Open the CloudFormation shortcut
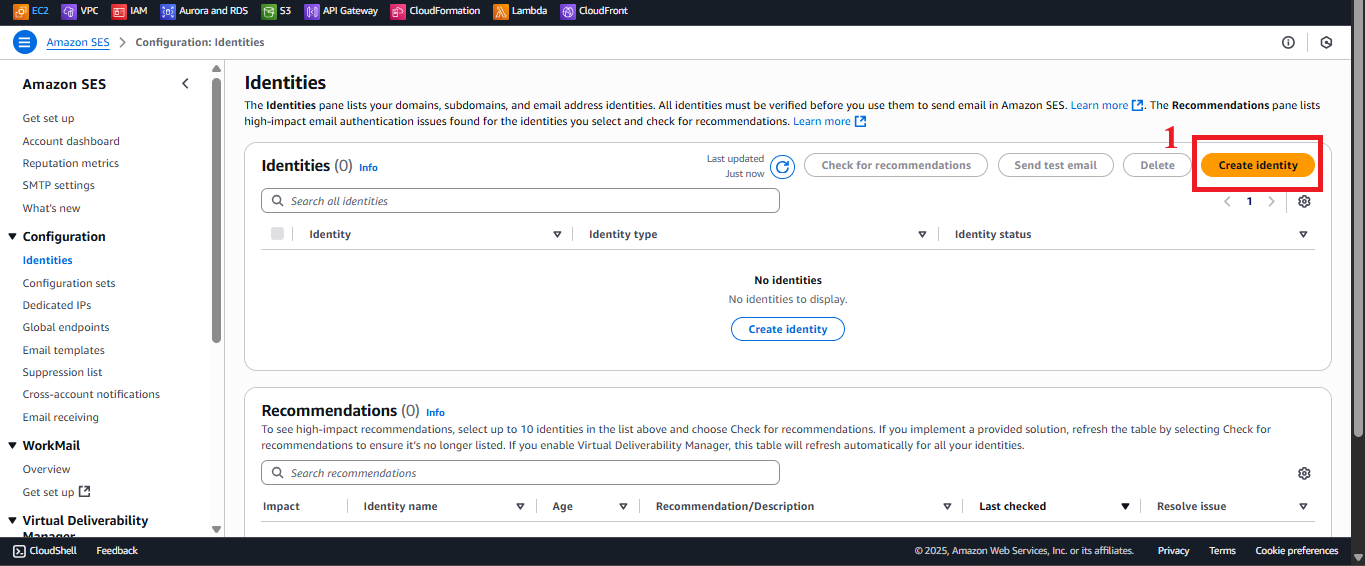This screenshot has width=1365, height=566. pos(435,11)
